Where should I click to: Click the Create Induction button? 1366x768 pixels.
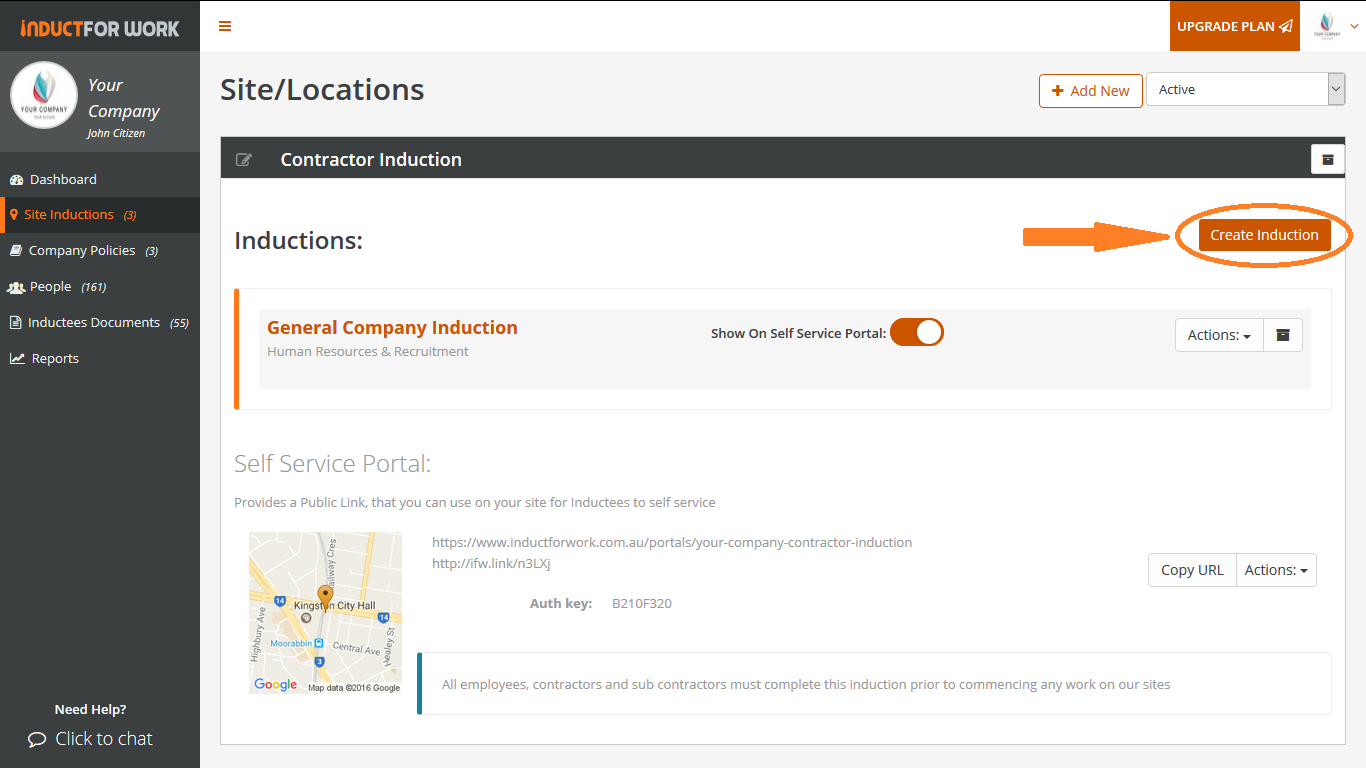(x=1264, y=235)
